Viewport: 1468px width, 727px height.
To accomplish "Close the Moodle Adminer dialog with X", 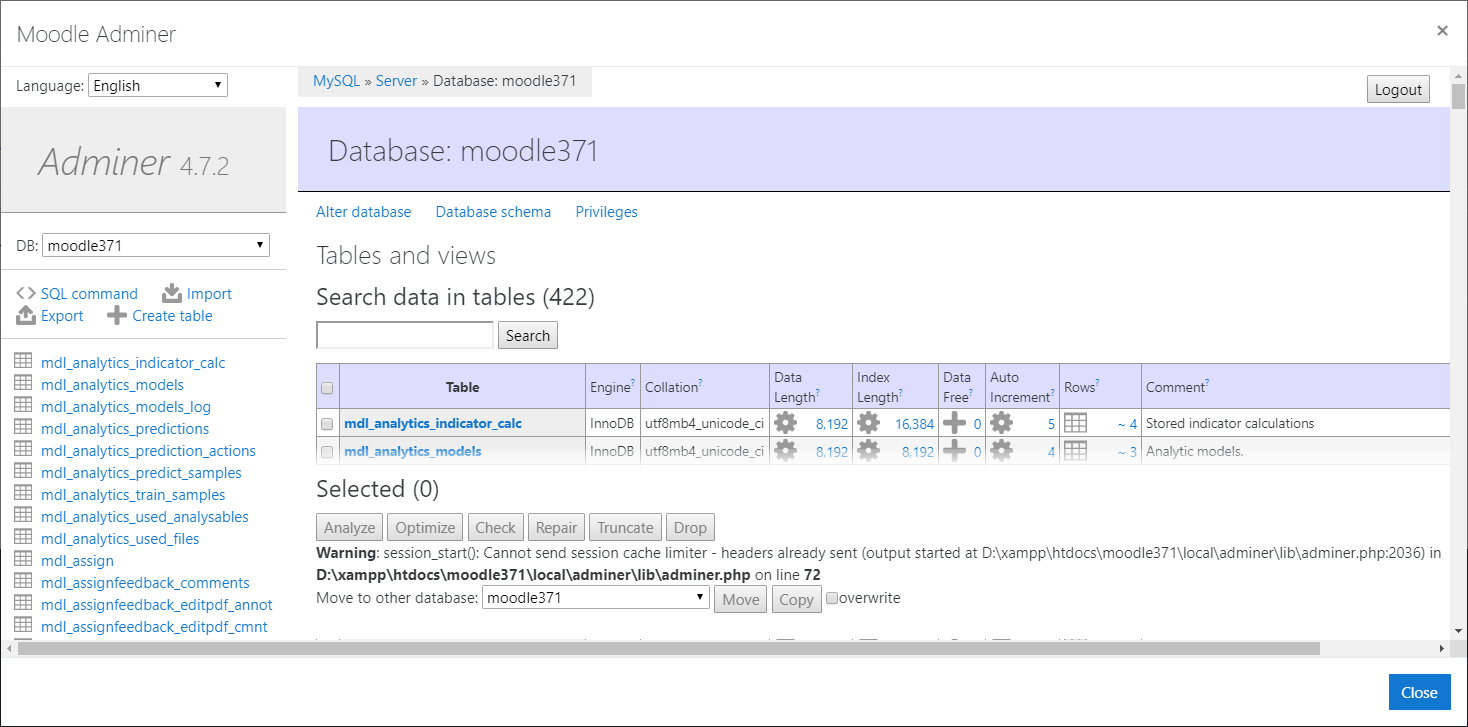I will (1442, 31).
